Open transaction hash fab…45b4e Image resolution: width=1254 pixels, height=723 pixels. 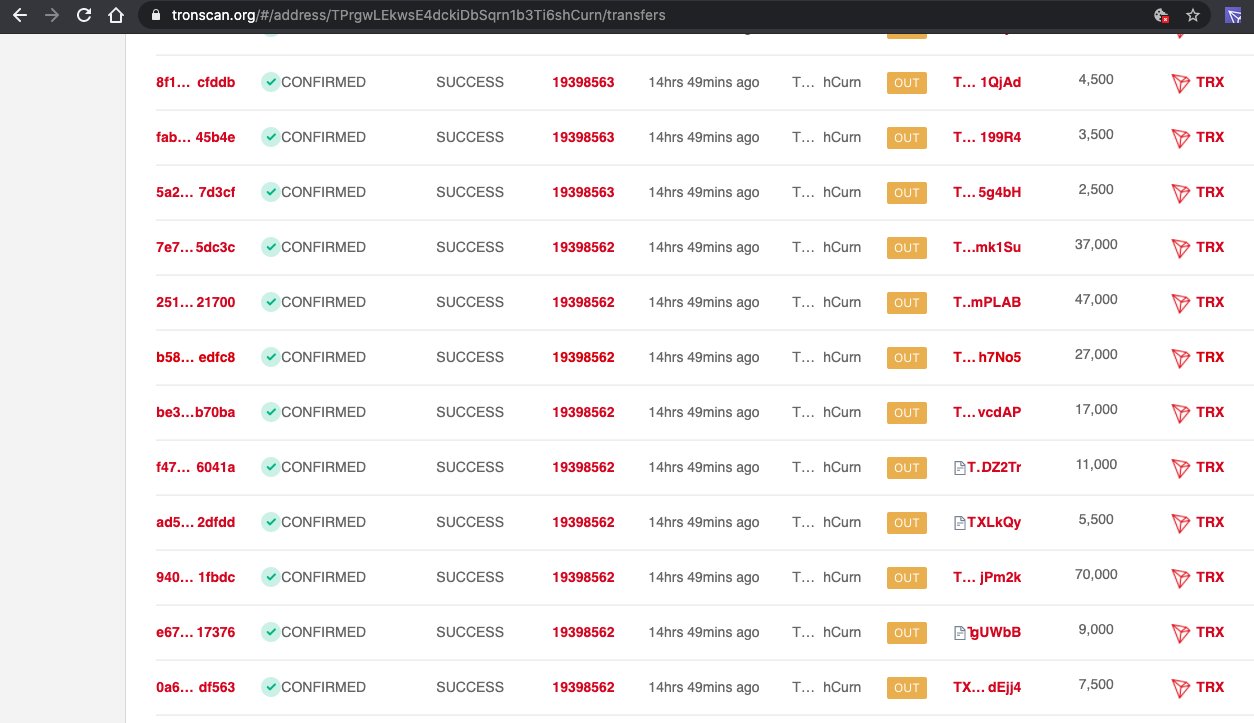pos(196,137)
